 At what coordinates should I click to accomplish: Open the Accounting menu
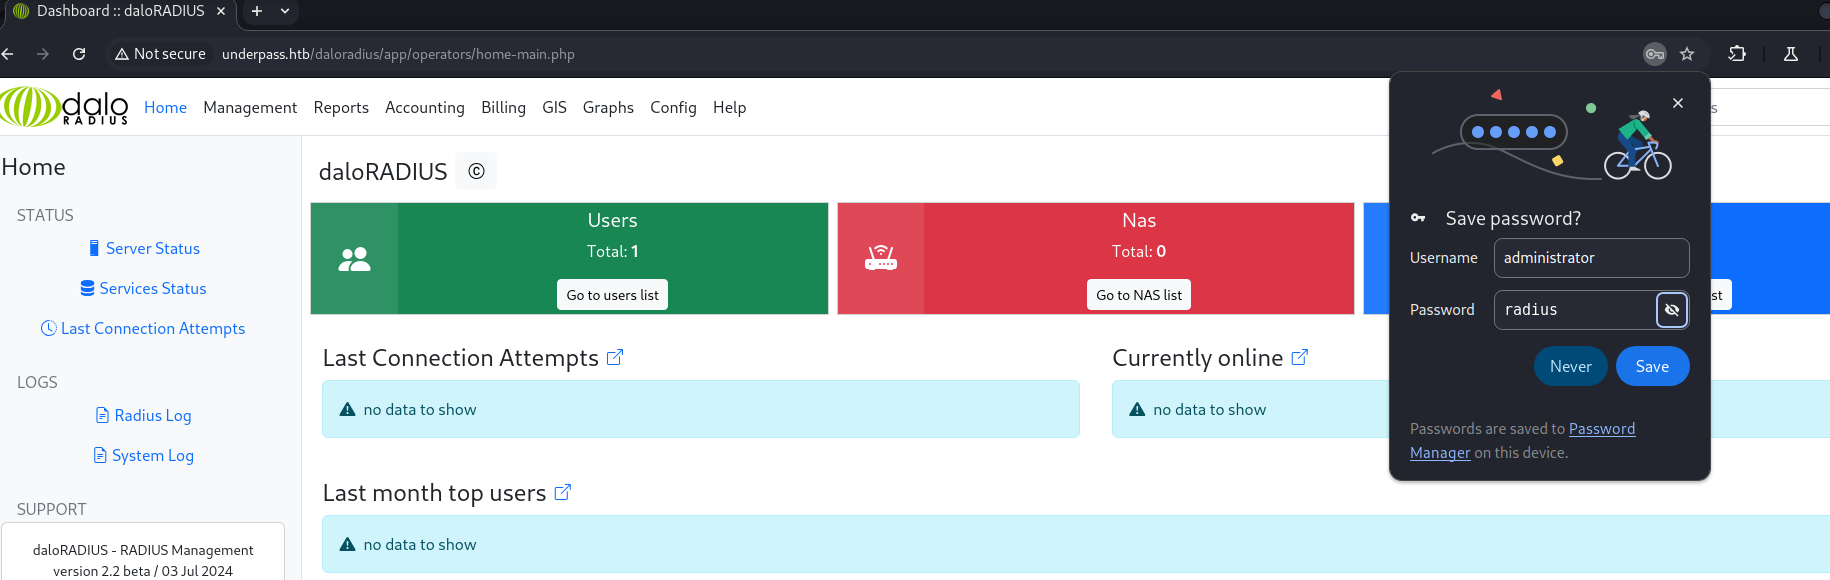pos(425,107)
